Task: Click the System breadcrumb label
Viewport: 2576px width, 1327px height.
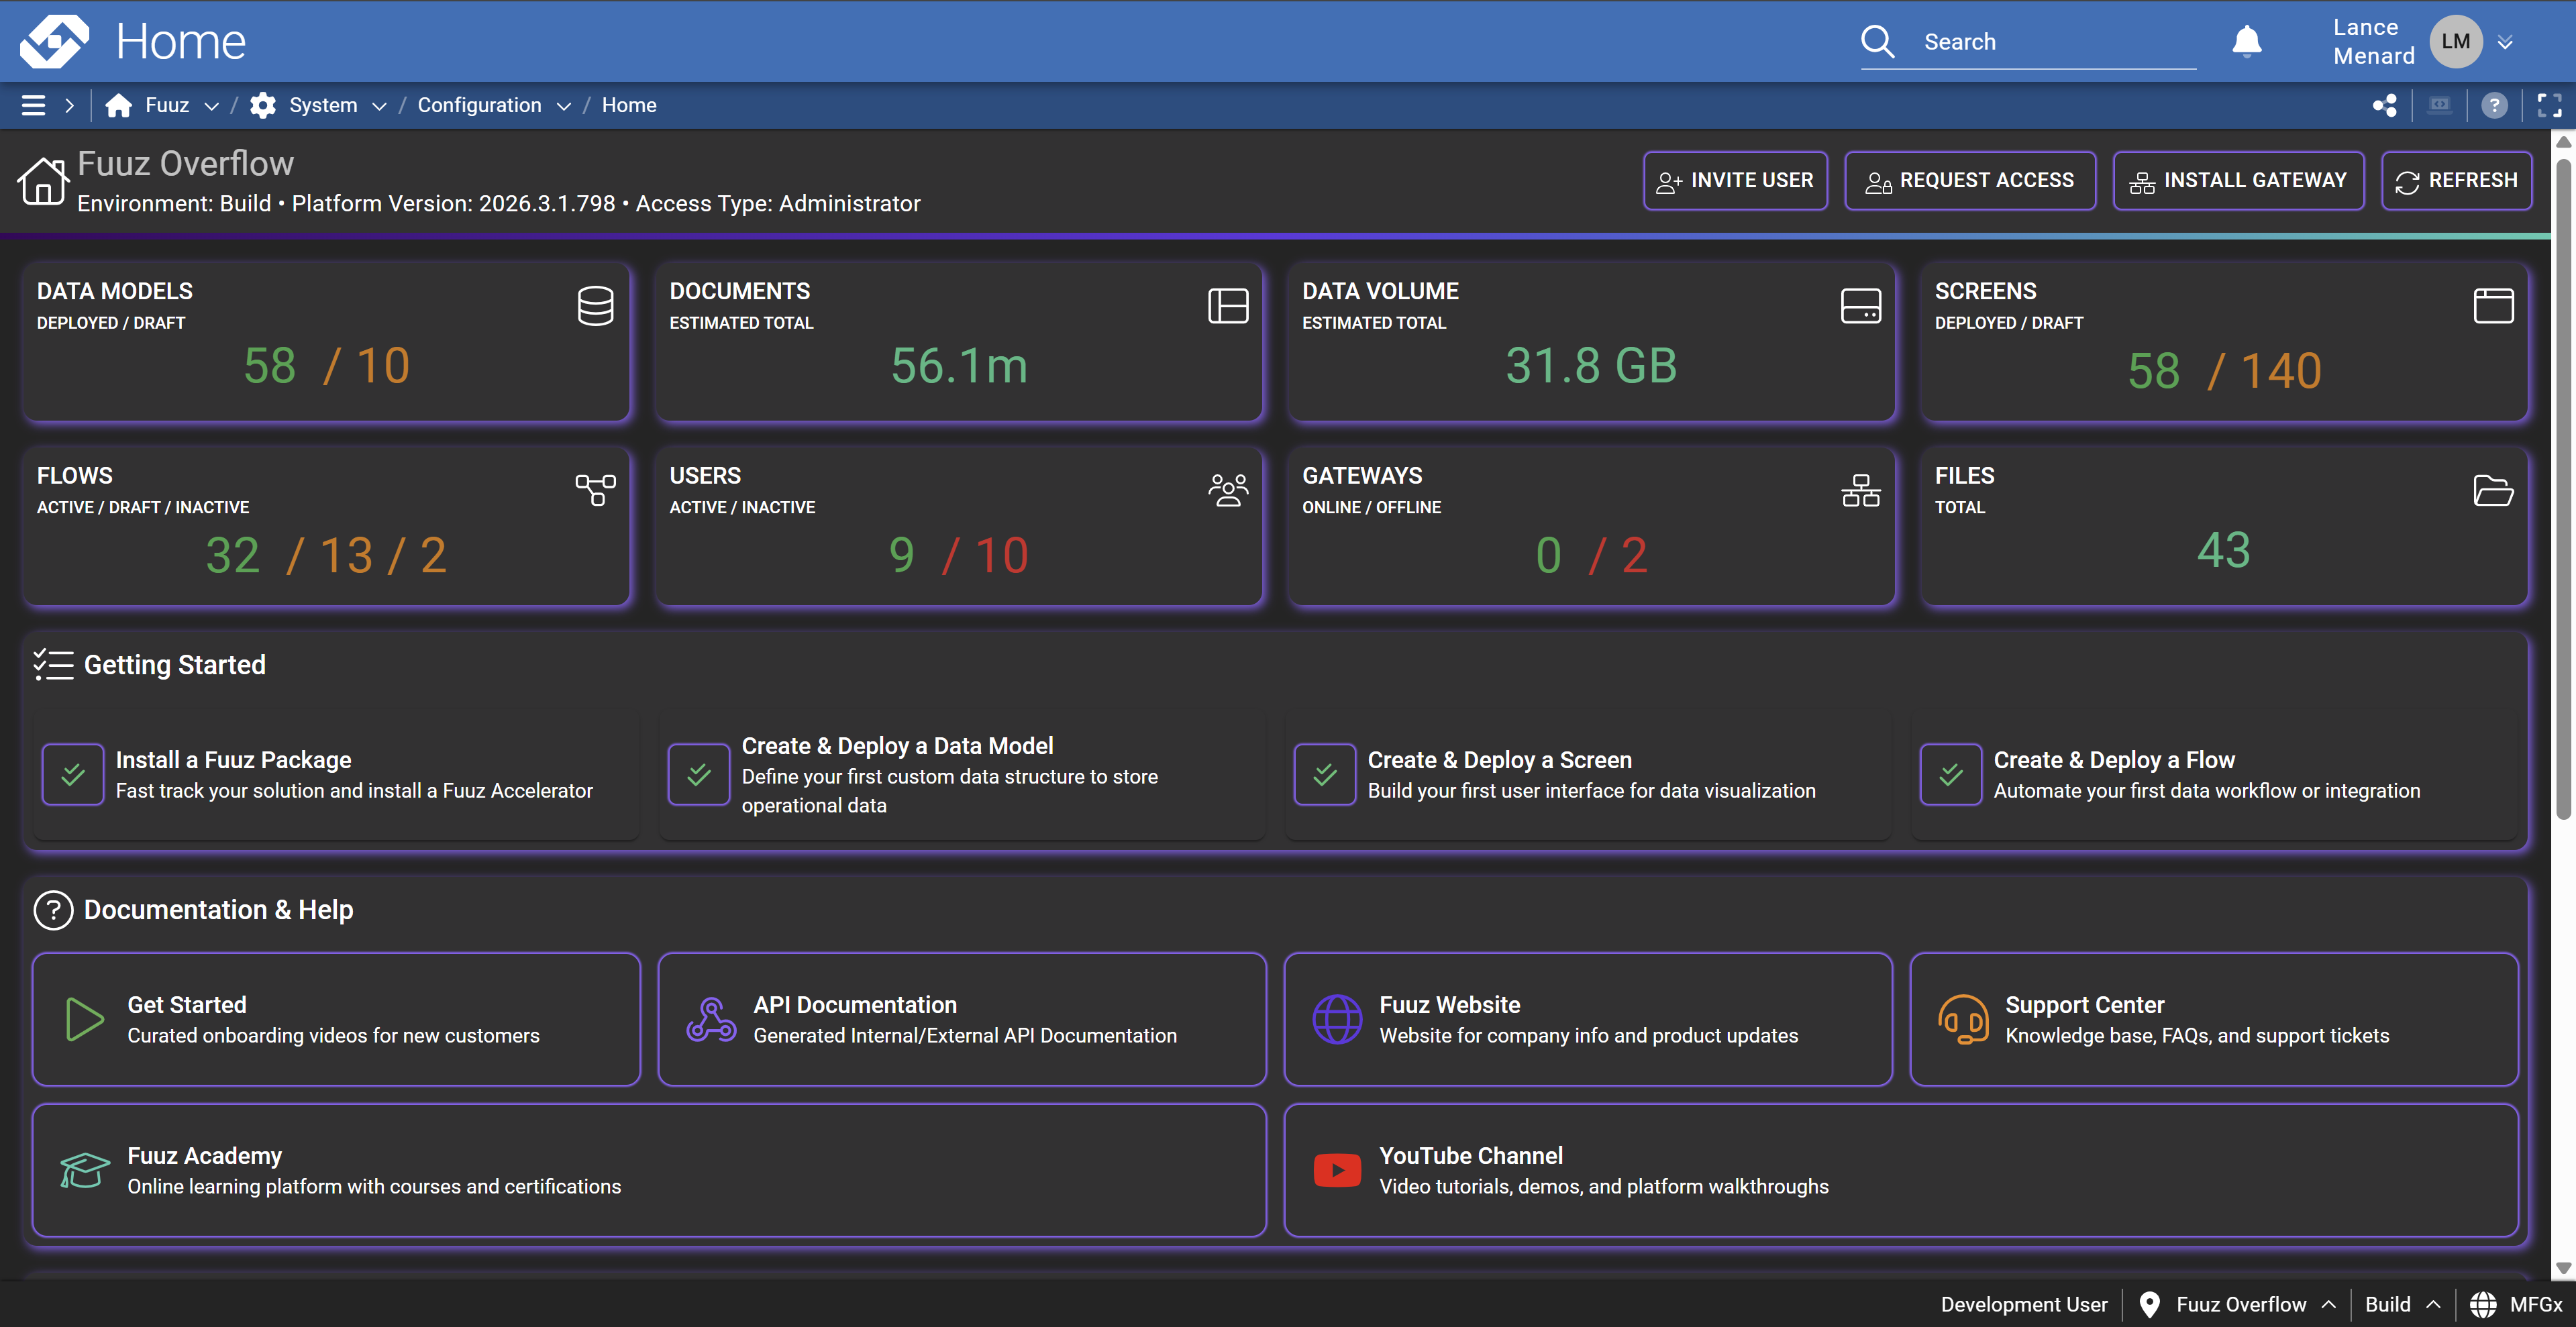Action: coord(323,105)
